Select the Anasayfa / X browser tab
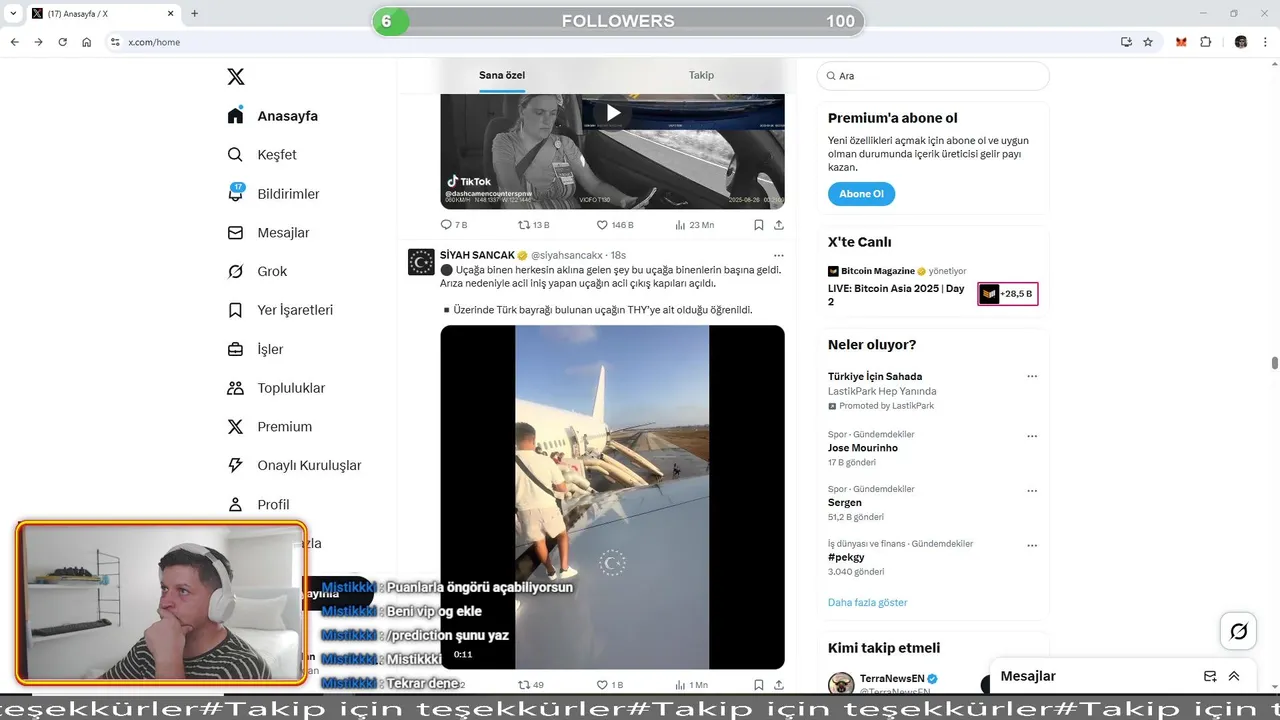 [103, 13]
